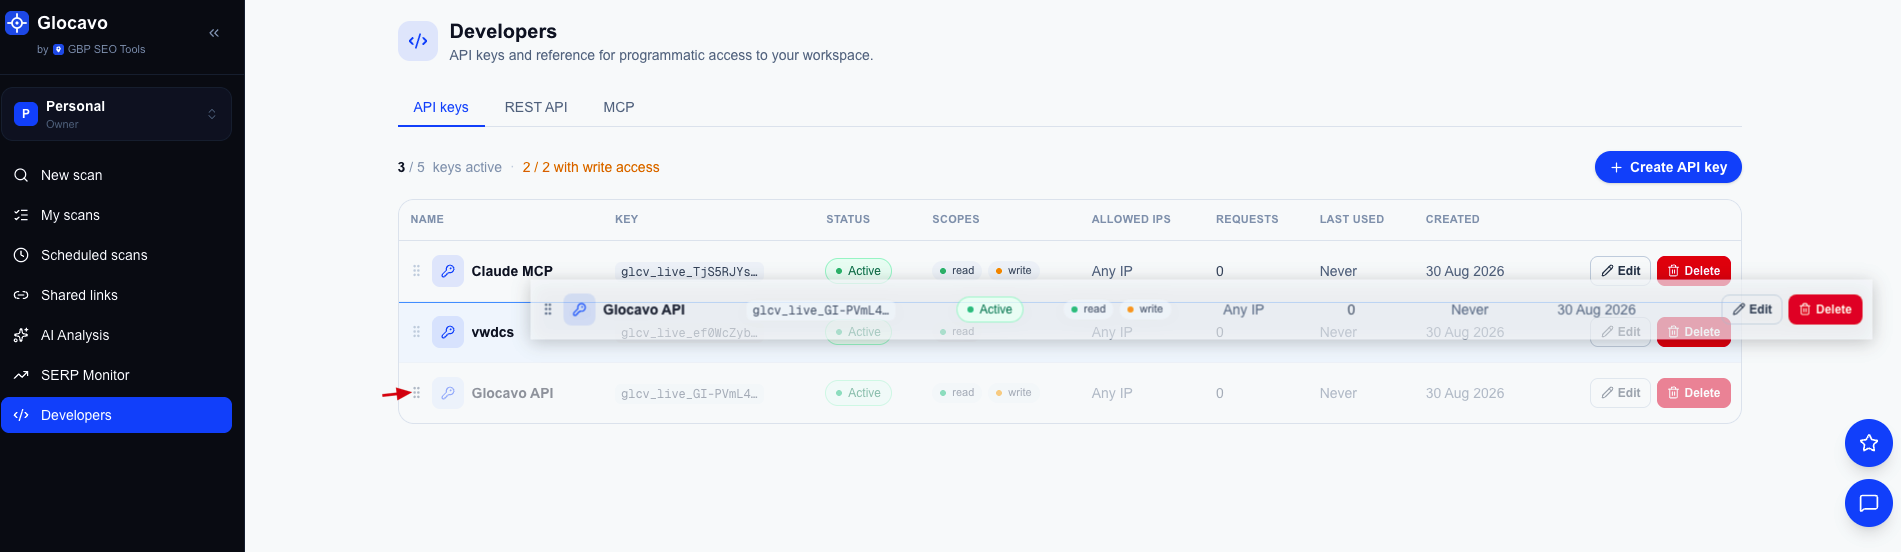Go to My scans
Image resolution: width=1901 pixels, height=552 pixels.
(117, 215)
